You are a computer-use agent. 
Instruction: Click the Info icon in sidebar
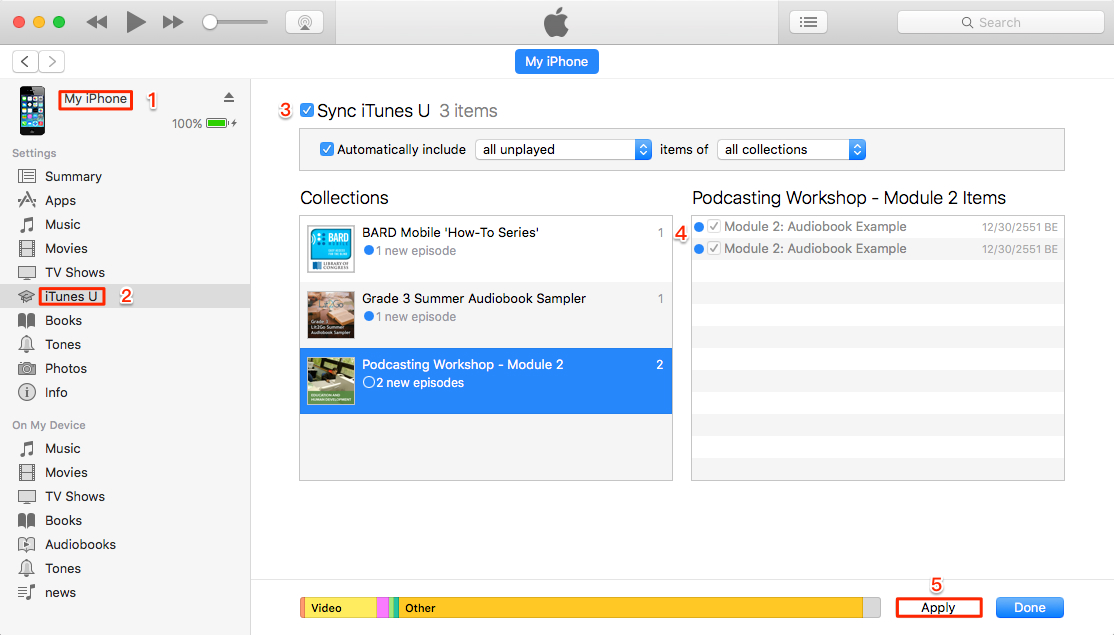pos(26,392)
